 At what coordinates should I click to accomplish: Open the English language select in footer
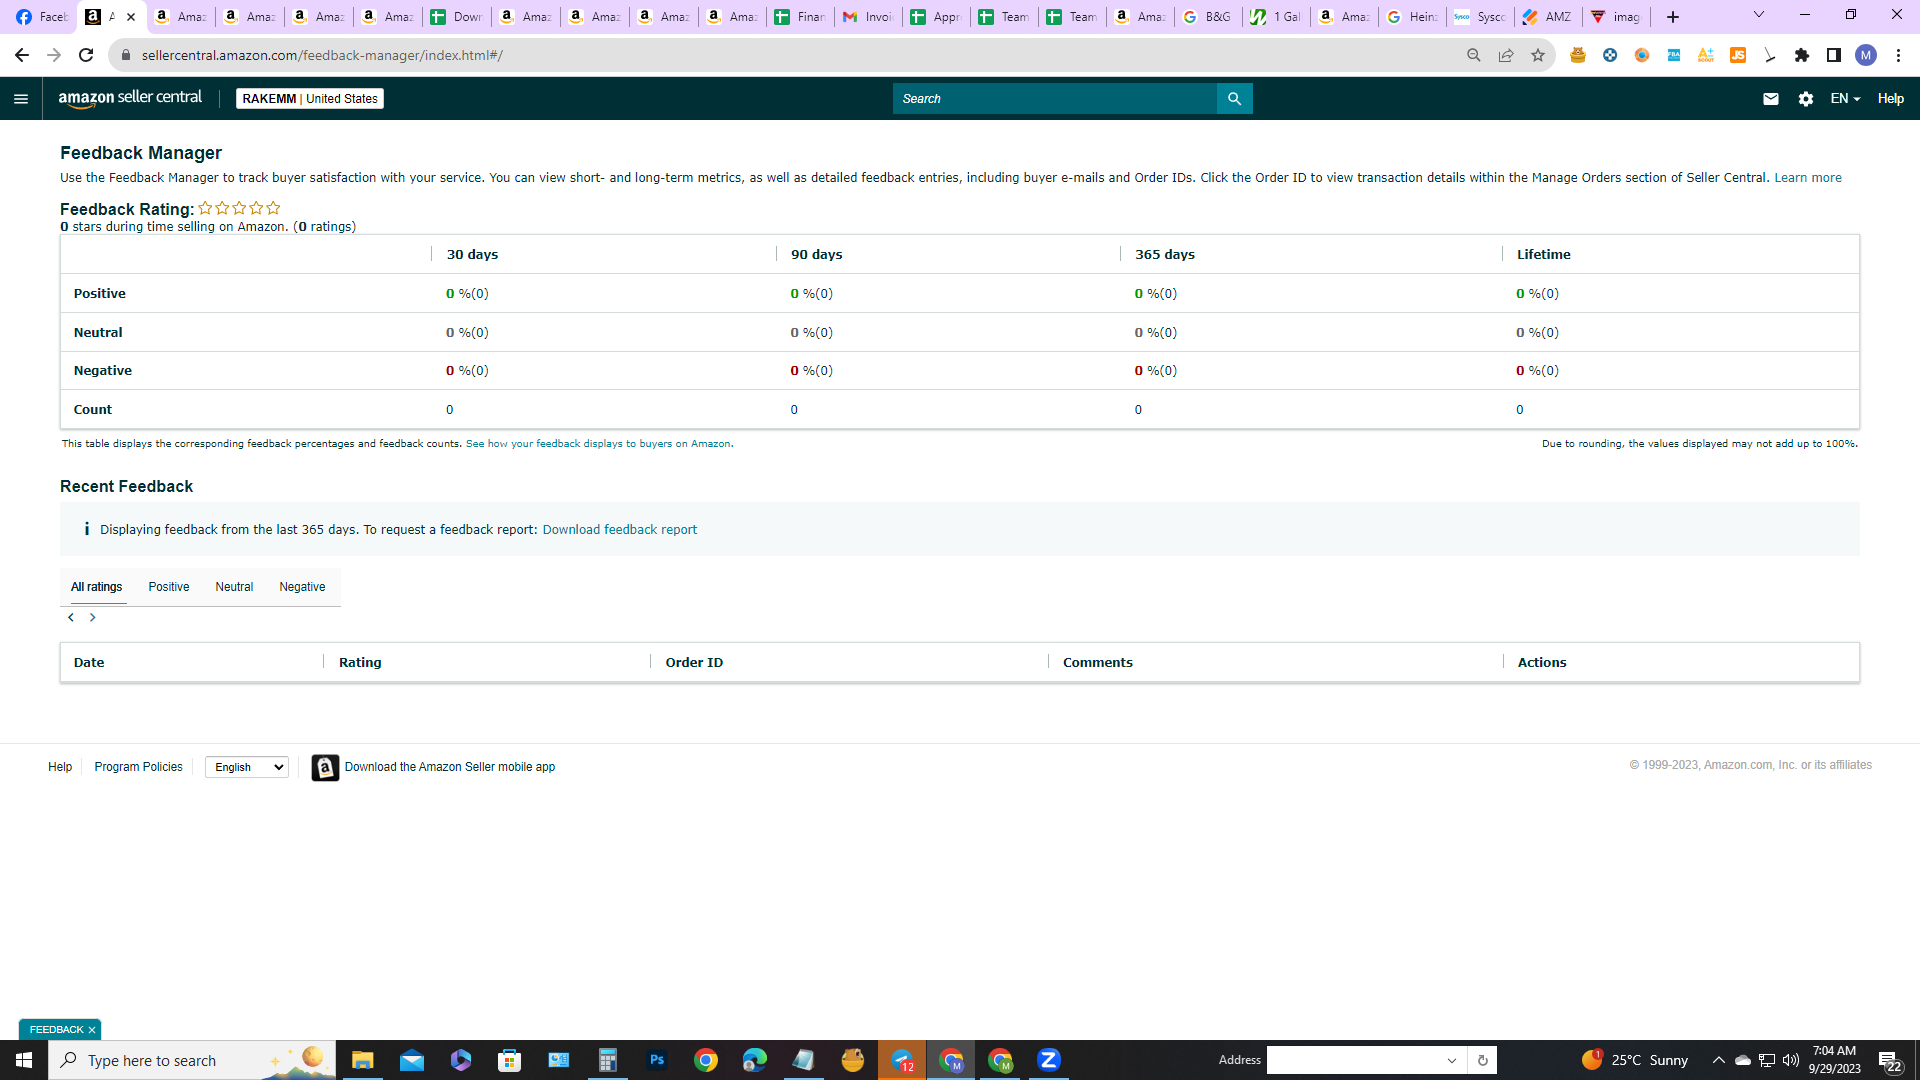(247, 767)
